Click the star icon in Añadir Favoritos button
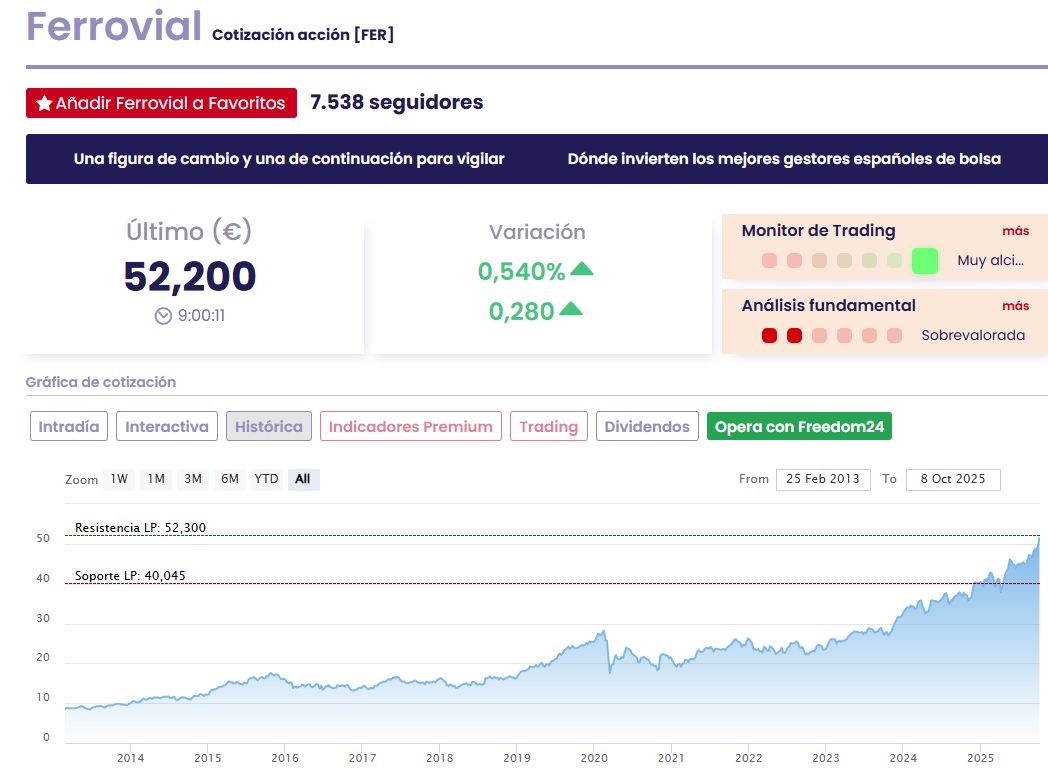The height and width of the screenshot is (778, 1048). click(45, 103)
